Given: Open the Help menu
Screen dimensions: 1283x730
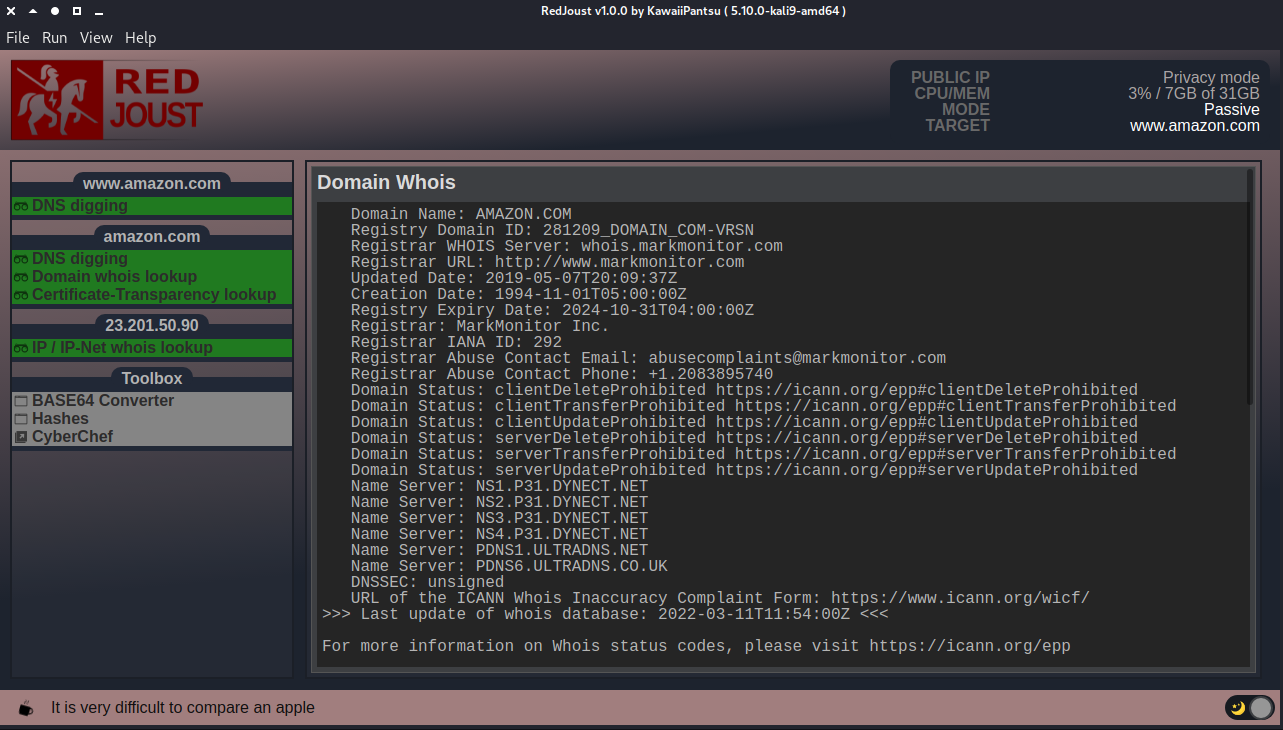Looking at the screenshot, I should (x=140, y=38).
